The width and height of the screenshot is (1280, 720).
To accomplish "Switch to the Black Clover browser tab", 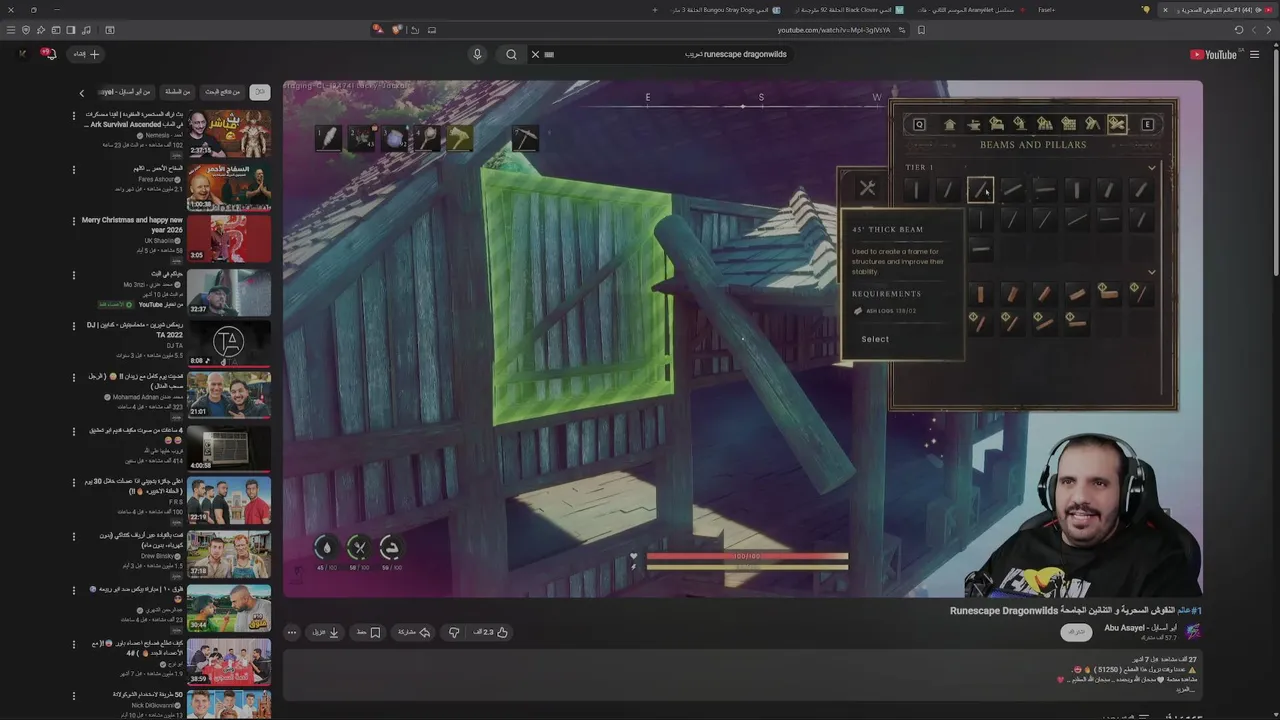I will tap(850, 10).
